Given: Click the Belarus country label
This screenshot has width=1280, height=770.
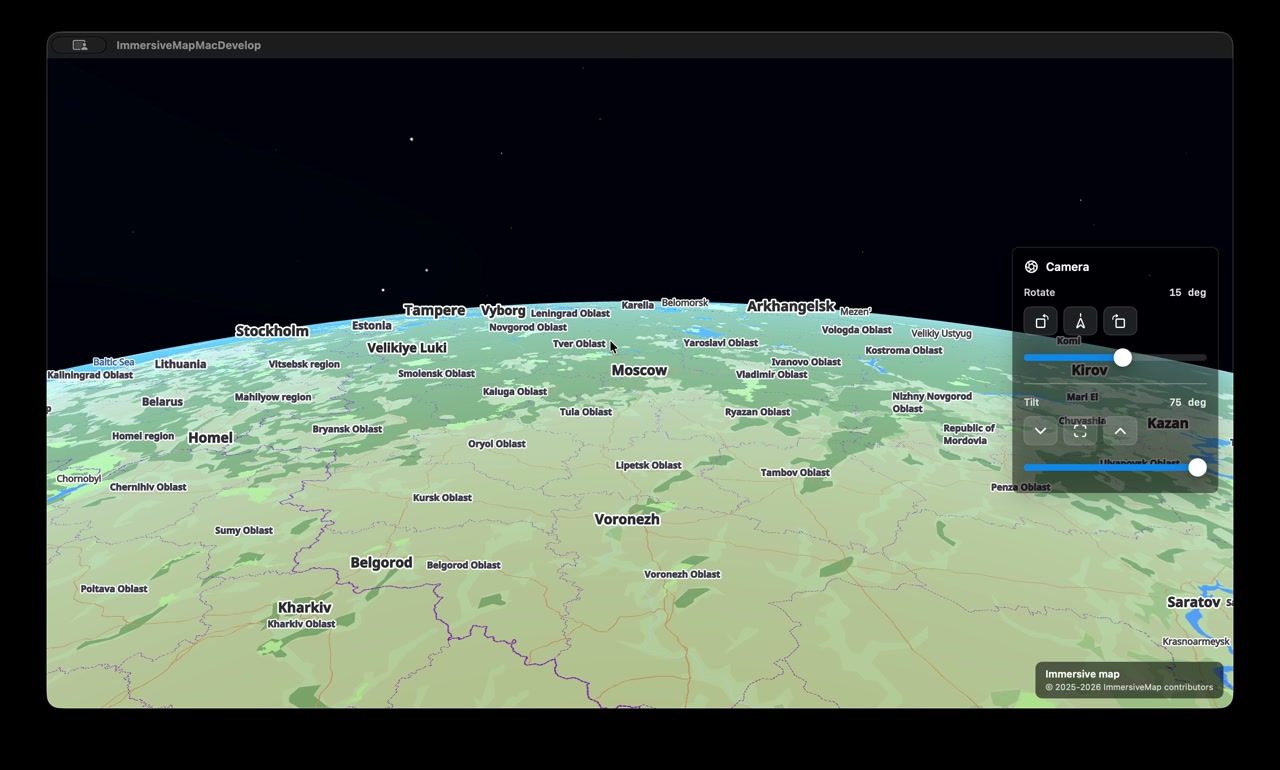Looking at the screenshot, I should [x=162, y=402].
